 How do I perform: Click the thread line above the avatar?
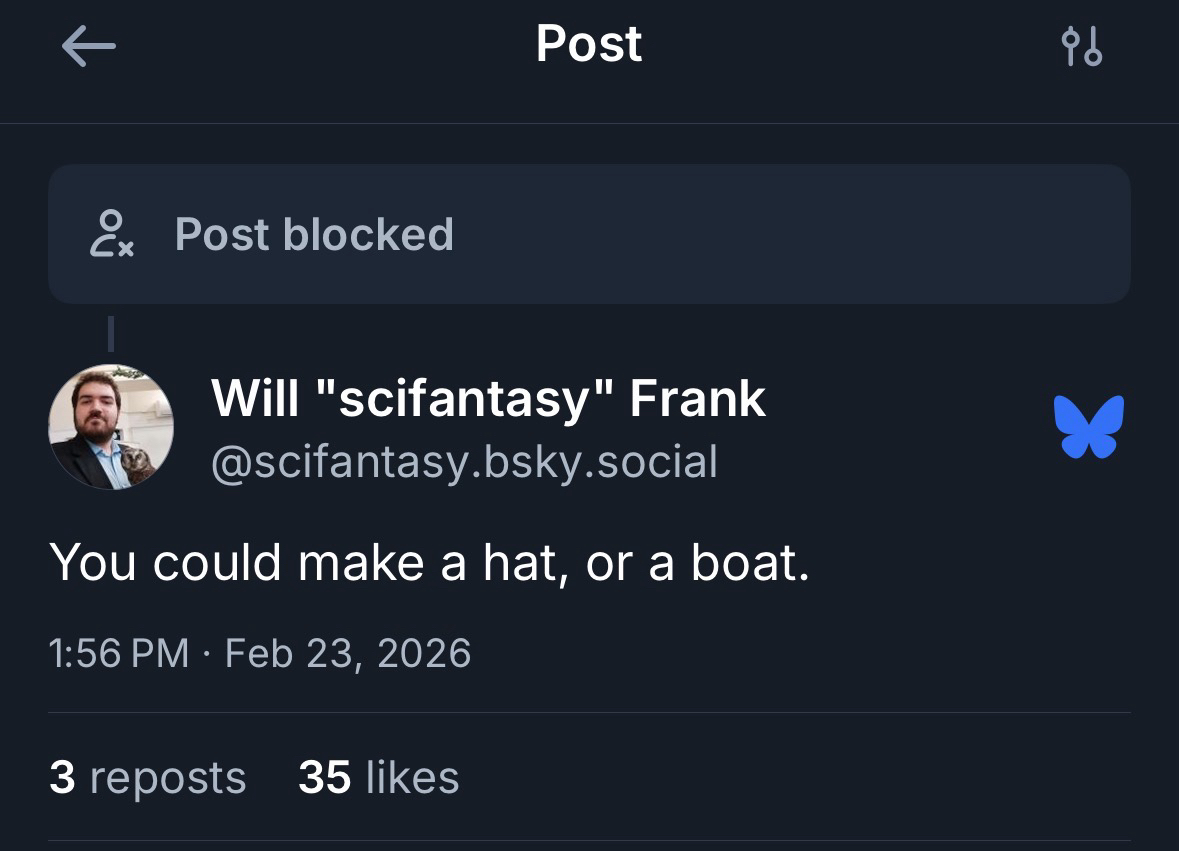[x=111, y=334]
